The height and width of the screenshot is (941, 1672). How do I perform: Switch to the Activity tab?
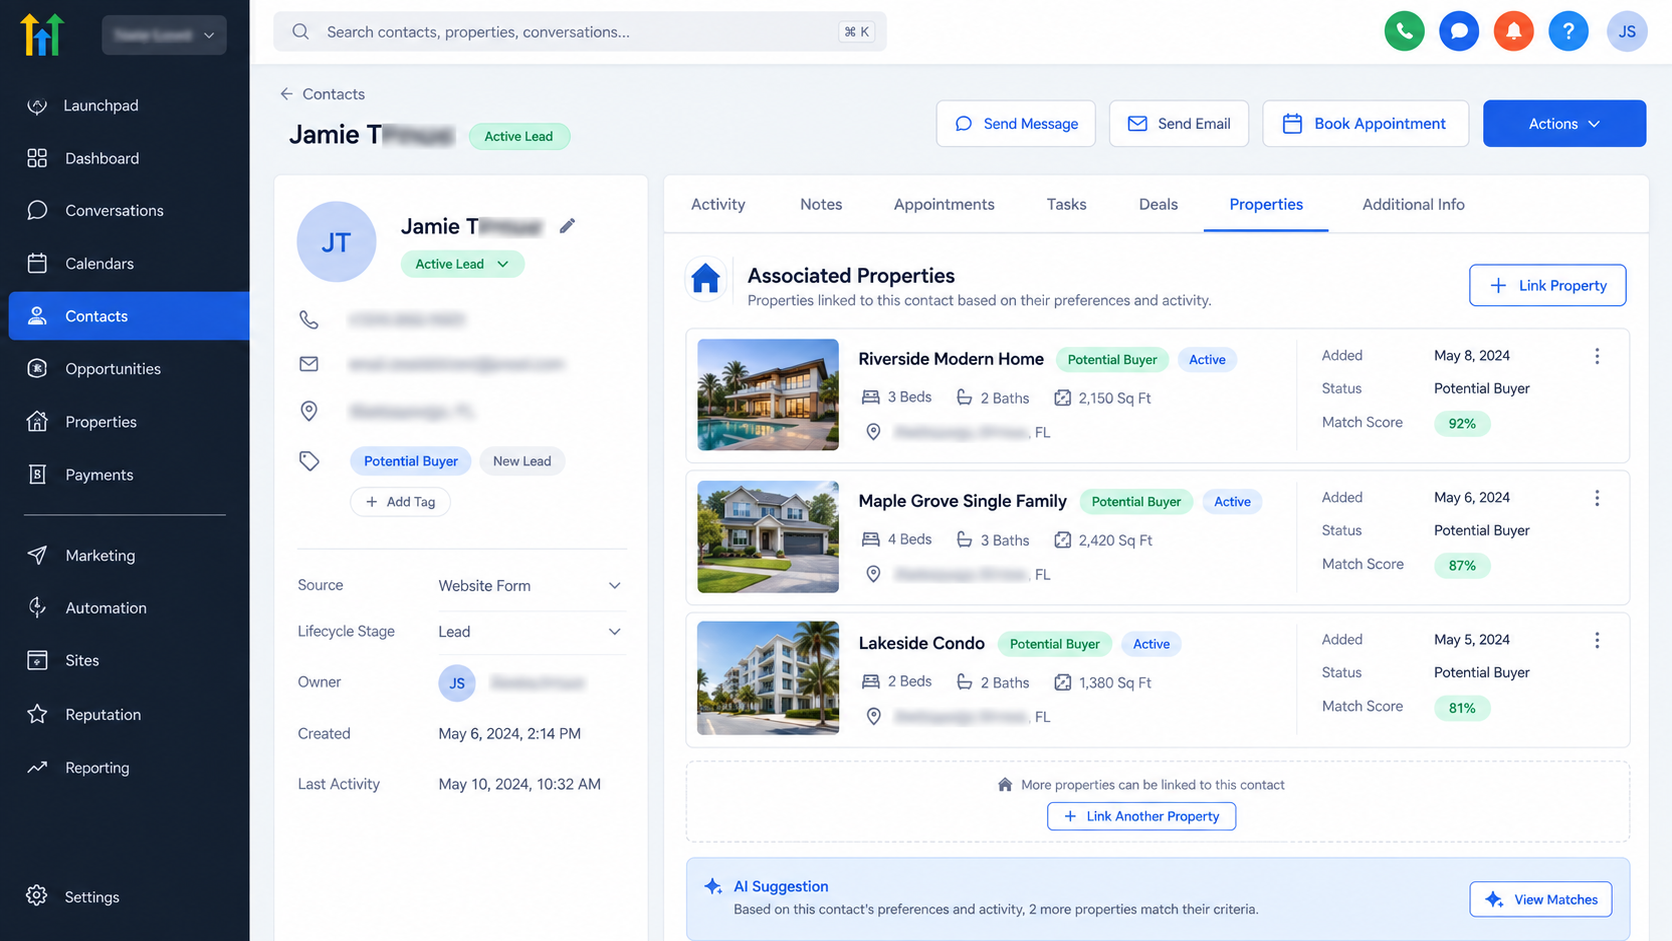(718, 204)
